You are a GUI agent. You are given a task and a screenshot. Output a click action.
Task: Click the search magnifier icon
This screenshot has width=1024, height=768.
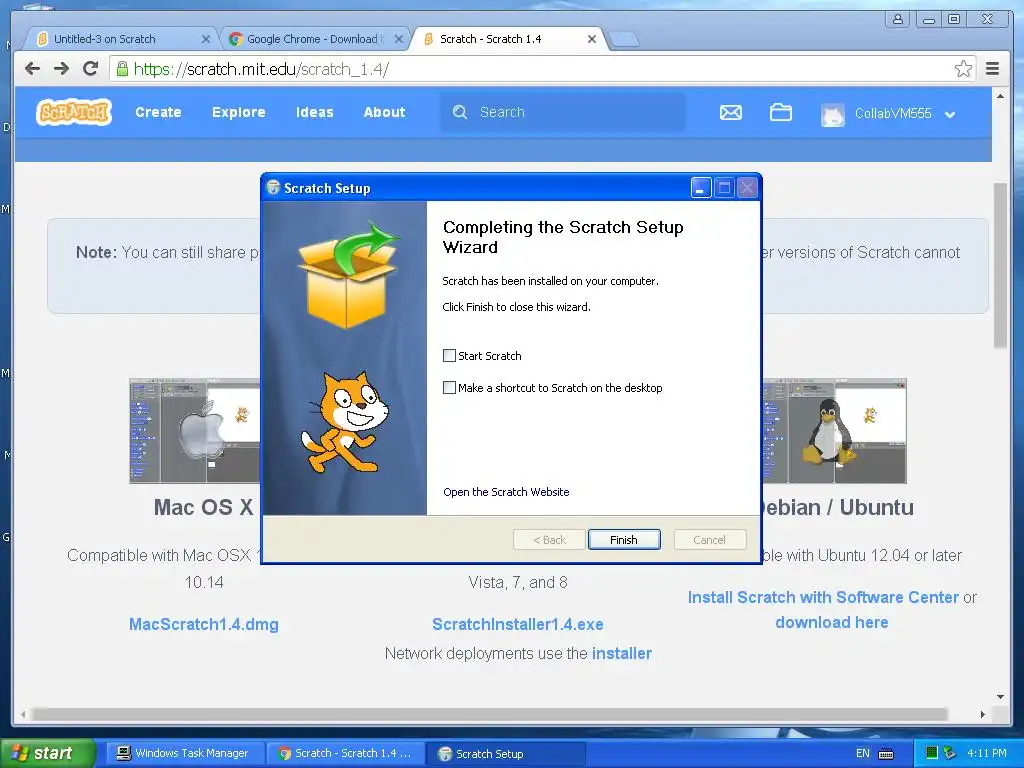point(460,112)
